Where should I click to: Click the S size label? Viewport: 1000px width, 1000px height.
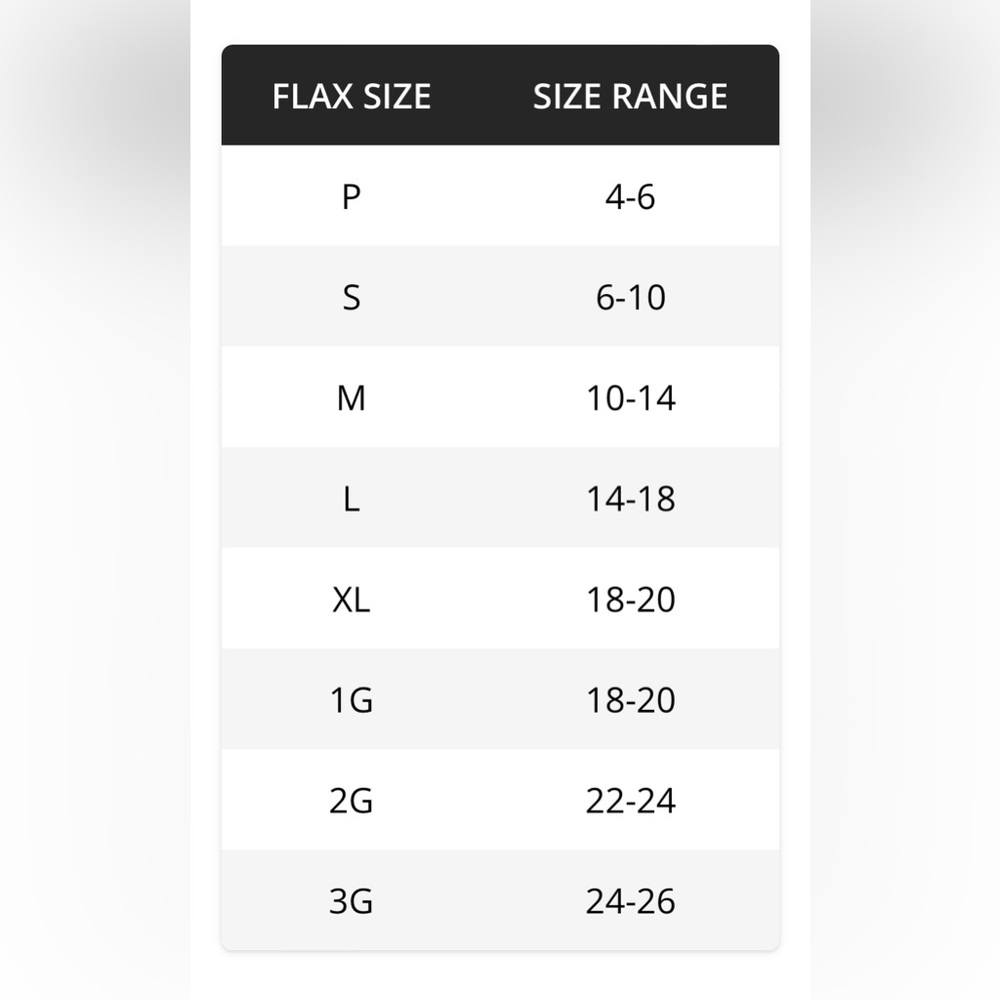click(x=351, y=297)
